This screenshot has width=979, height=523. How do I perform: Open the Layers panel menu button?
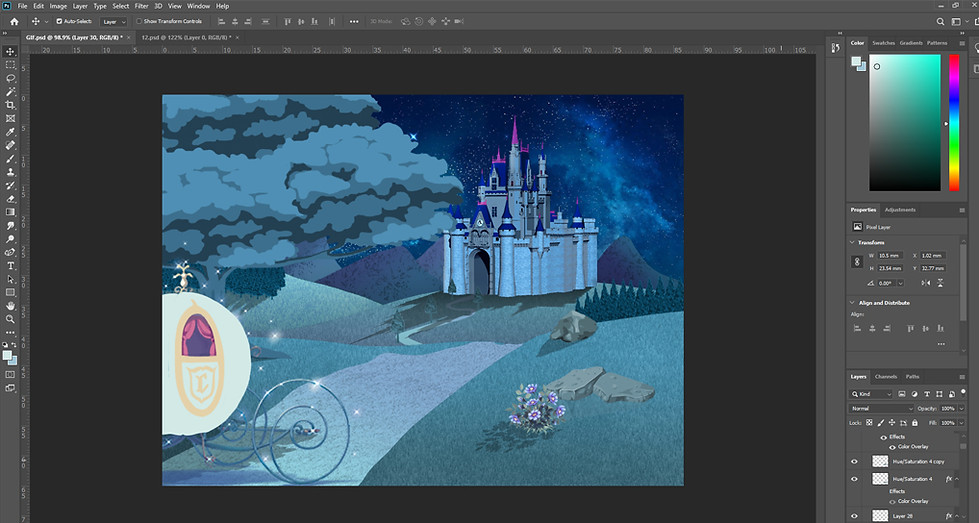[962, 377]
